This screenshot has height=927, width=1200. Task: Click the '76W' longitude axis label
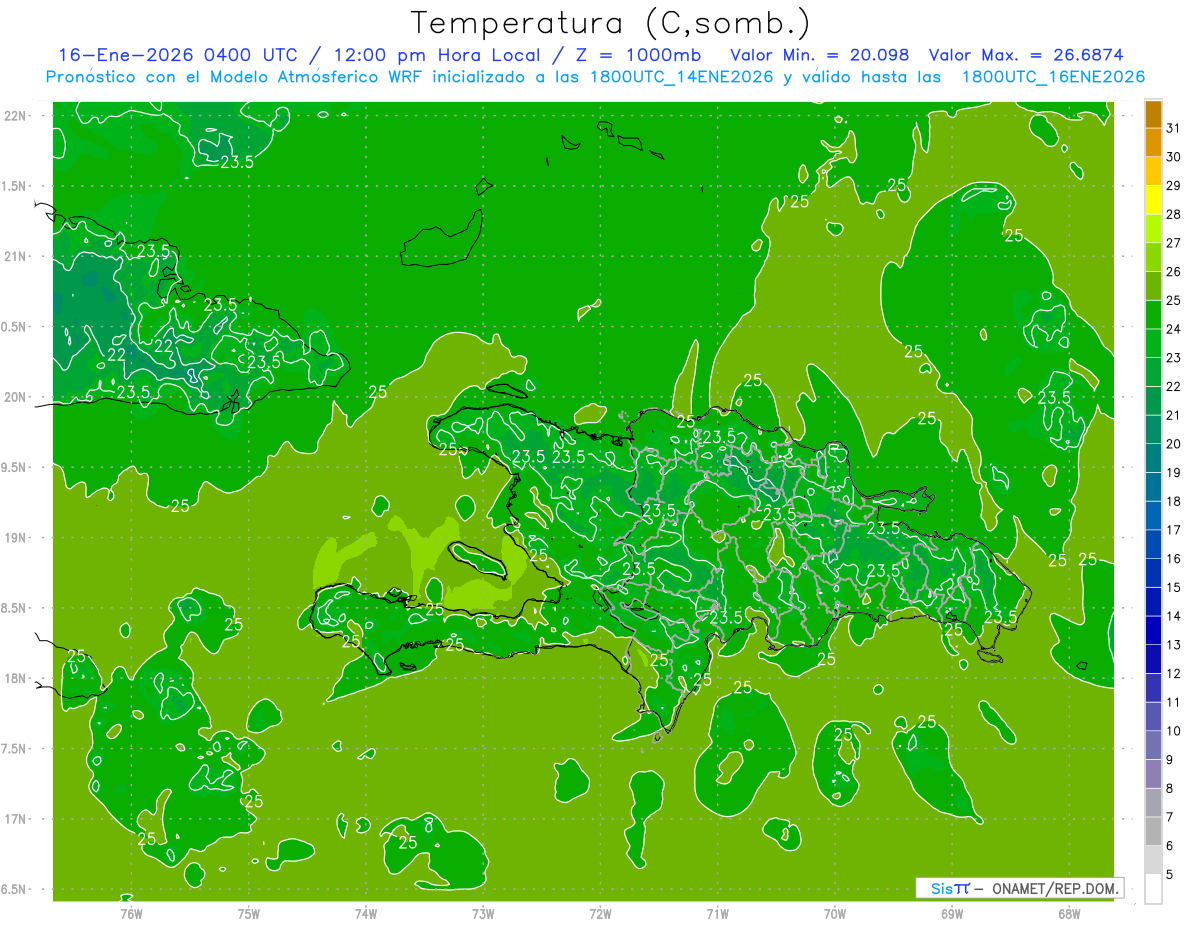[x=131, y=914]
